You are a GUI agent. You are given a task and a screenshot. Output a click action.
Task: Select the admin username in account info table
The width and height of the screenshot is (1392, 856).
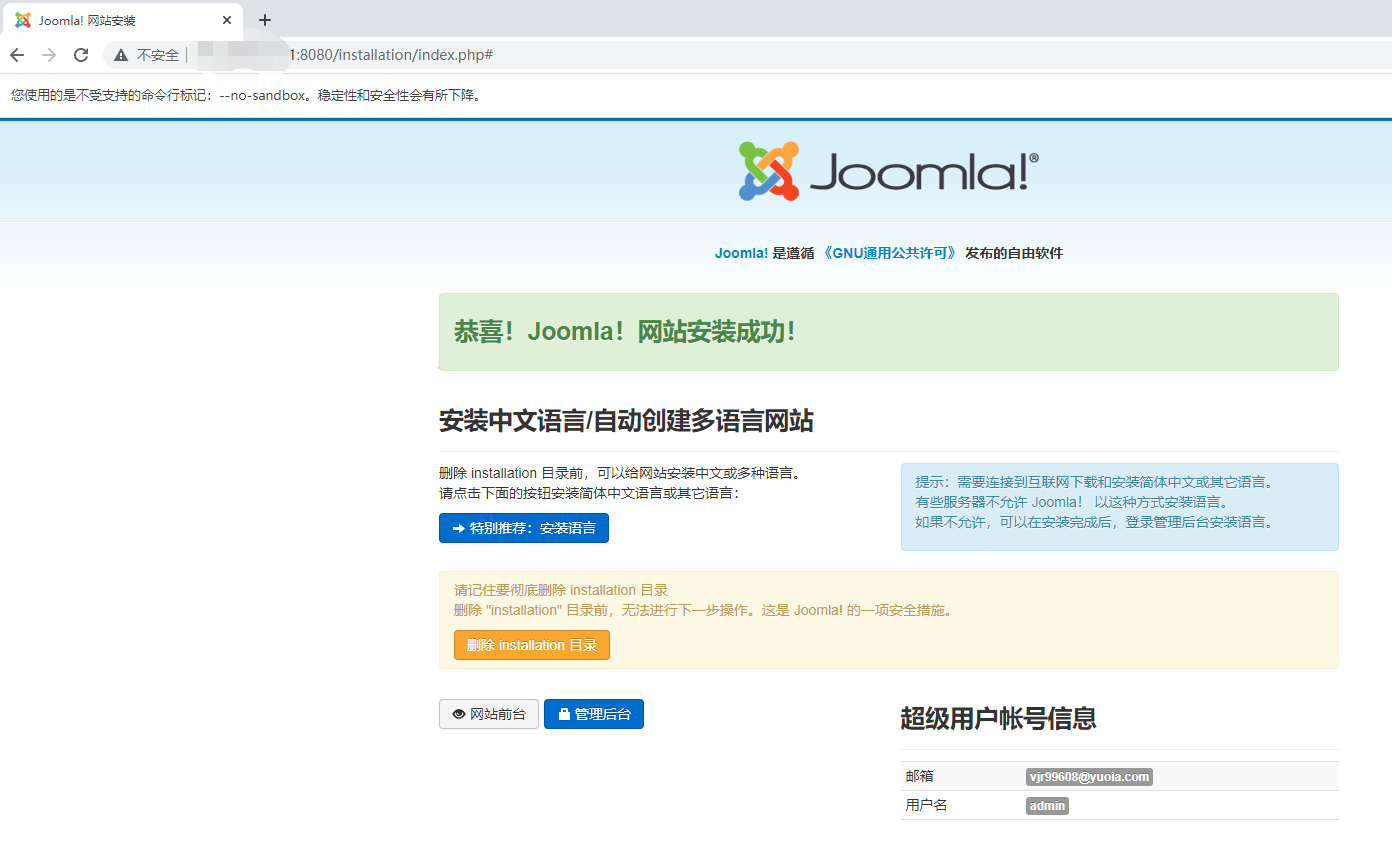pos(1046,805)
